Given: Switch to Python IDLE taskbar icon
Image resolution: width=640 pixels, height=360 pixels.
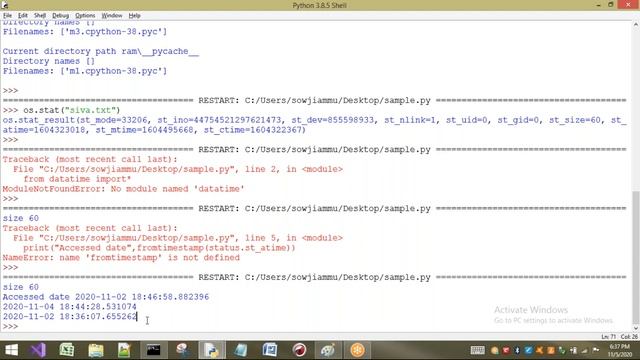Looking at the screenshot, I should (x=211, y=350).
